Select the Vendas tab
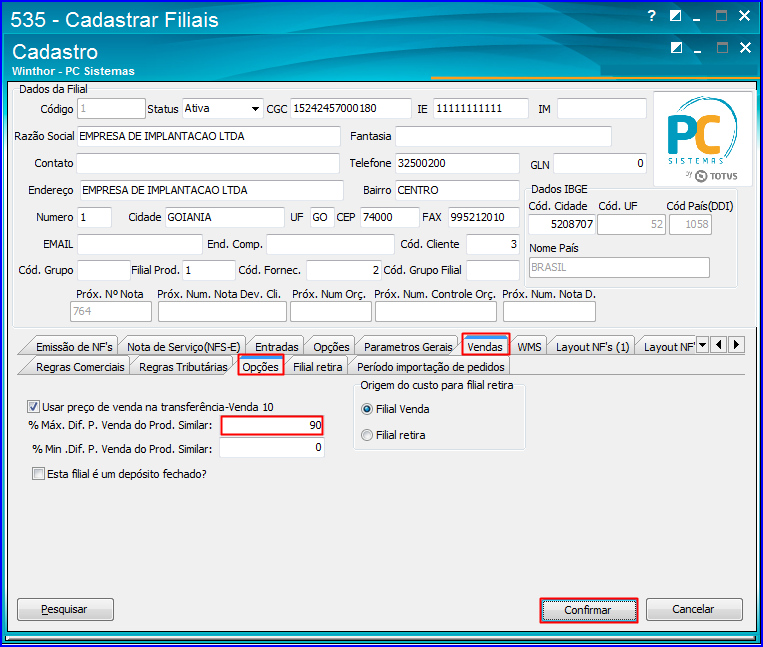The height and width of the screenshot is (647, 763). (x=485, y=346)
